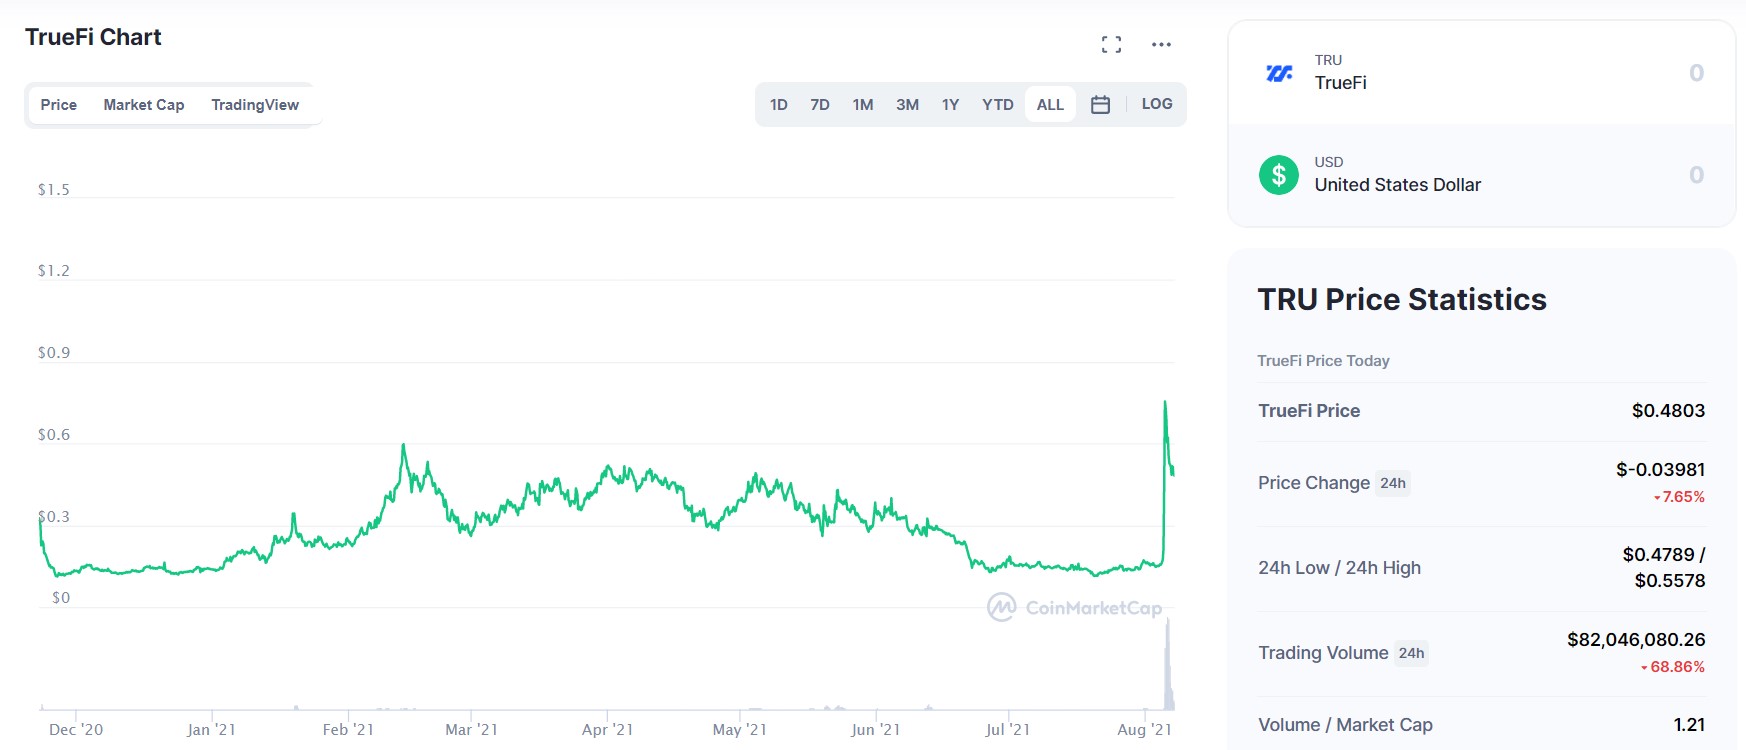The height and width of the screenshot is (750, 1746).
Task: Click the tall August volume bar
Action: point(1168,665)
